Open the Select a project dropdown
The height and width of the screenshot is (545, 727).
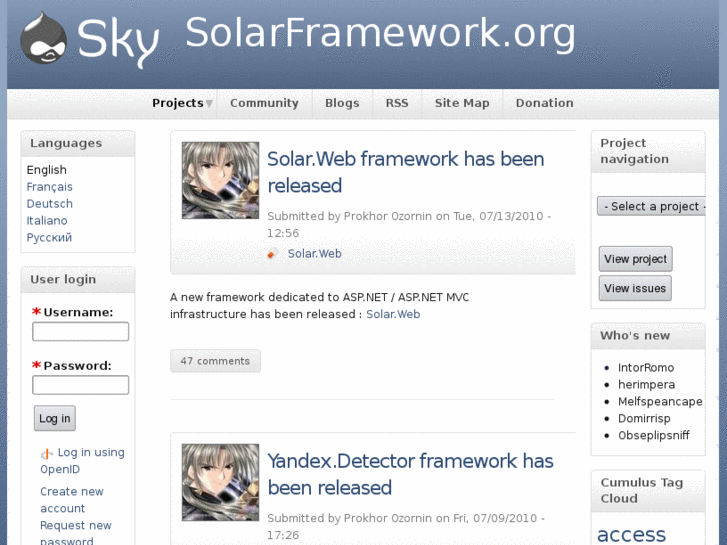(x=651, y=206)
